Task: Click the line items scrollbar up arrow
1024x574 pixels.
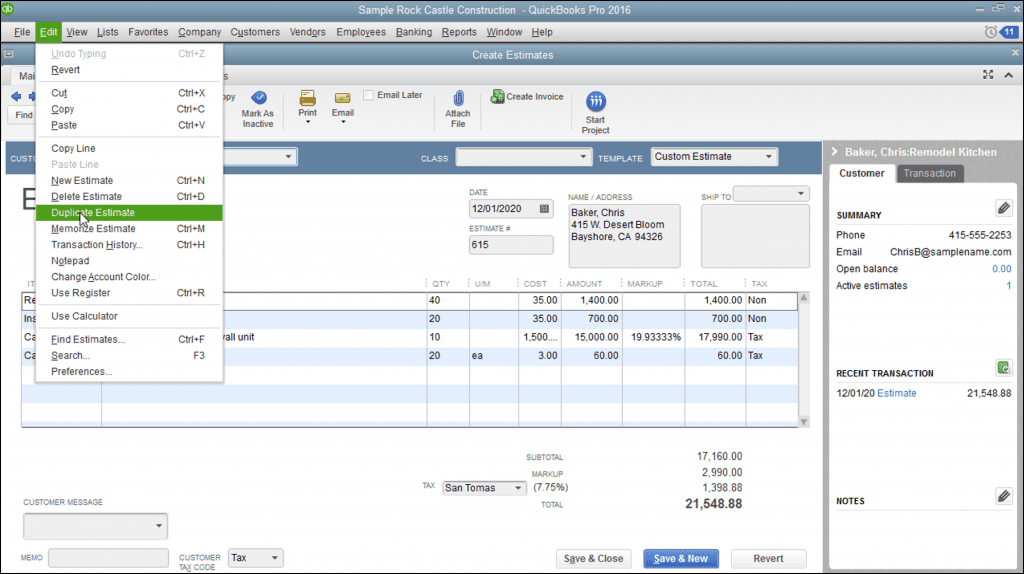Action: coord(804,298)
